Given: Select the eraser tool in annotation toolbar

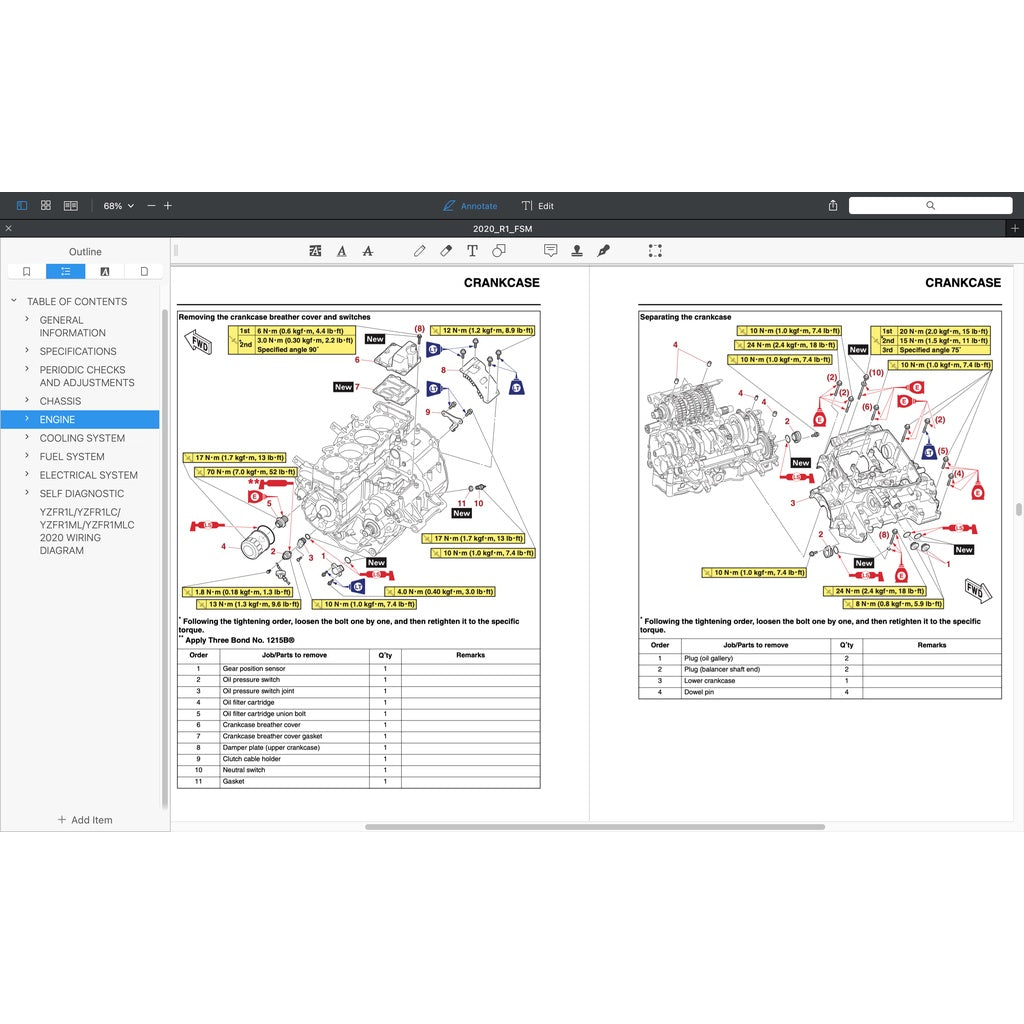Looking at the screenshot, I should click(446, 251).
